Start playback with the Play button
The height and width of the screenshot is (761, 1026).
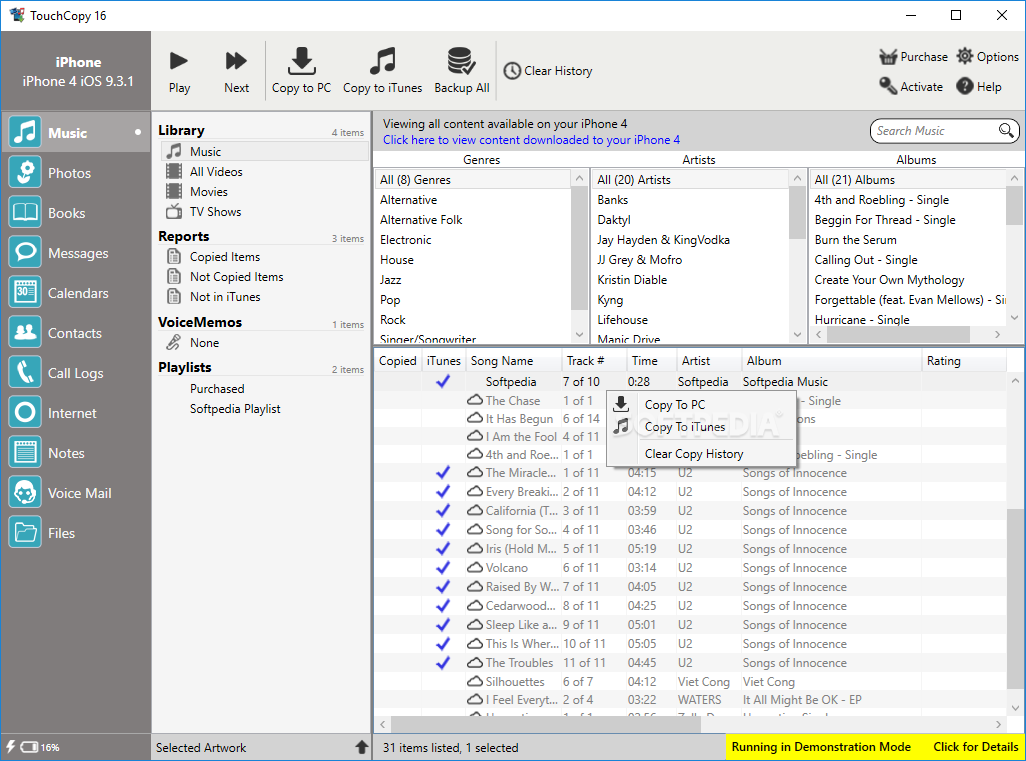pyautogui.click(x=179, y=71)
